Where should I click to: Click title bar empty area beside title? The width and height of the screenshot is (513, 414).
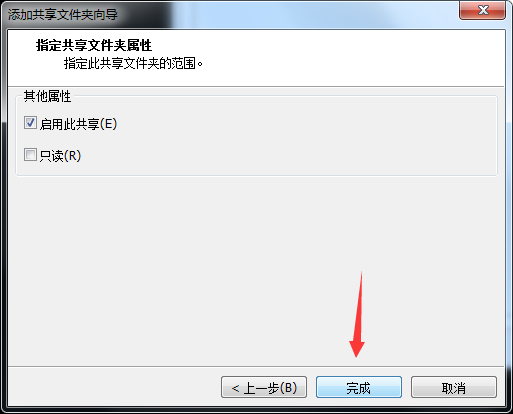pos(283,13)
